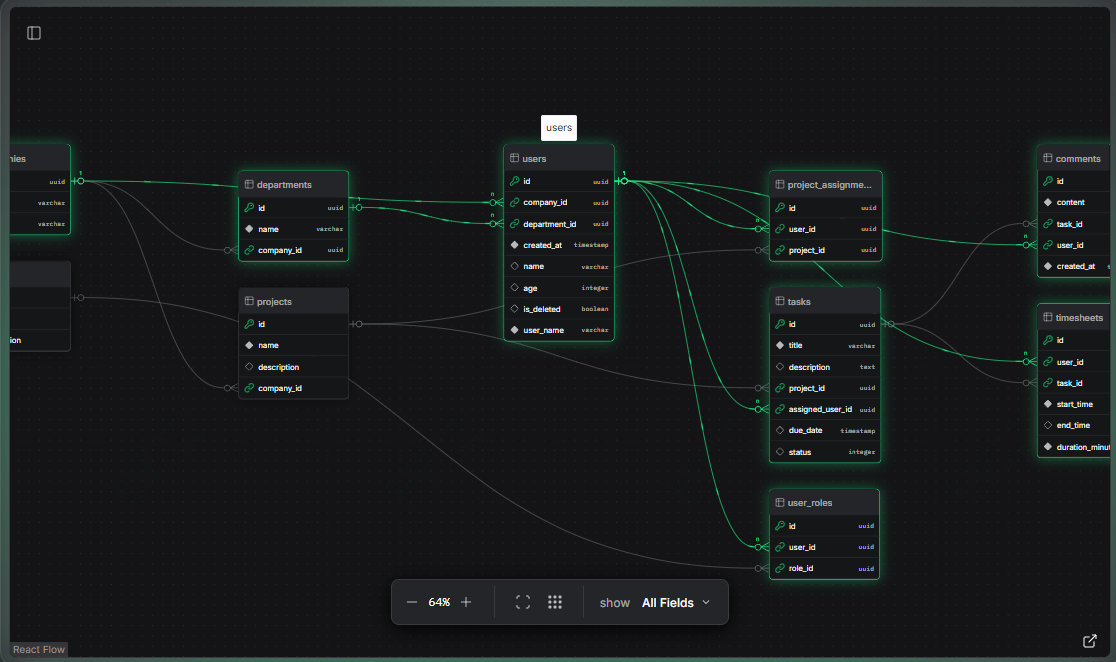
Task: Open the external link icon
Action: coord(1090,641)
